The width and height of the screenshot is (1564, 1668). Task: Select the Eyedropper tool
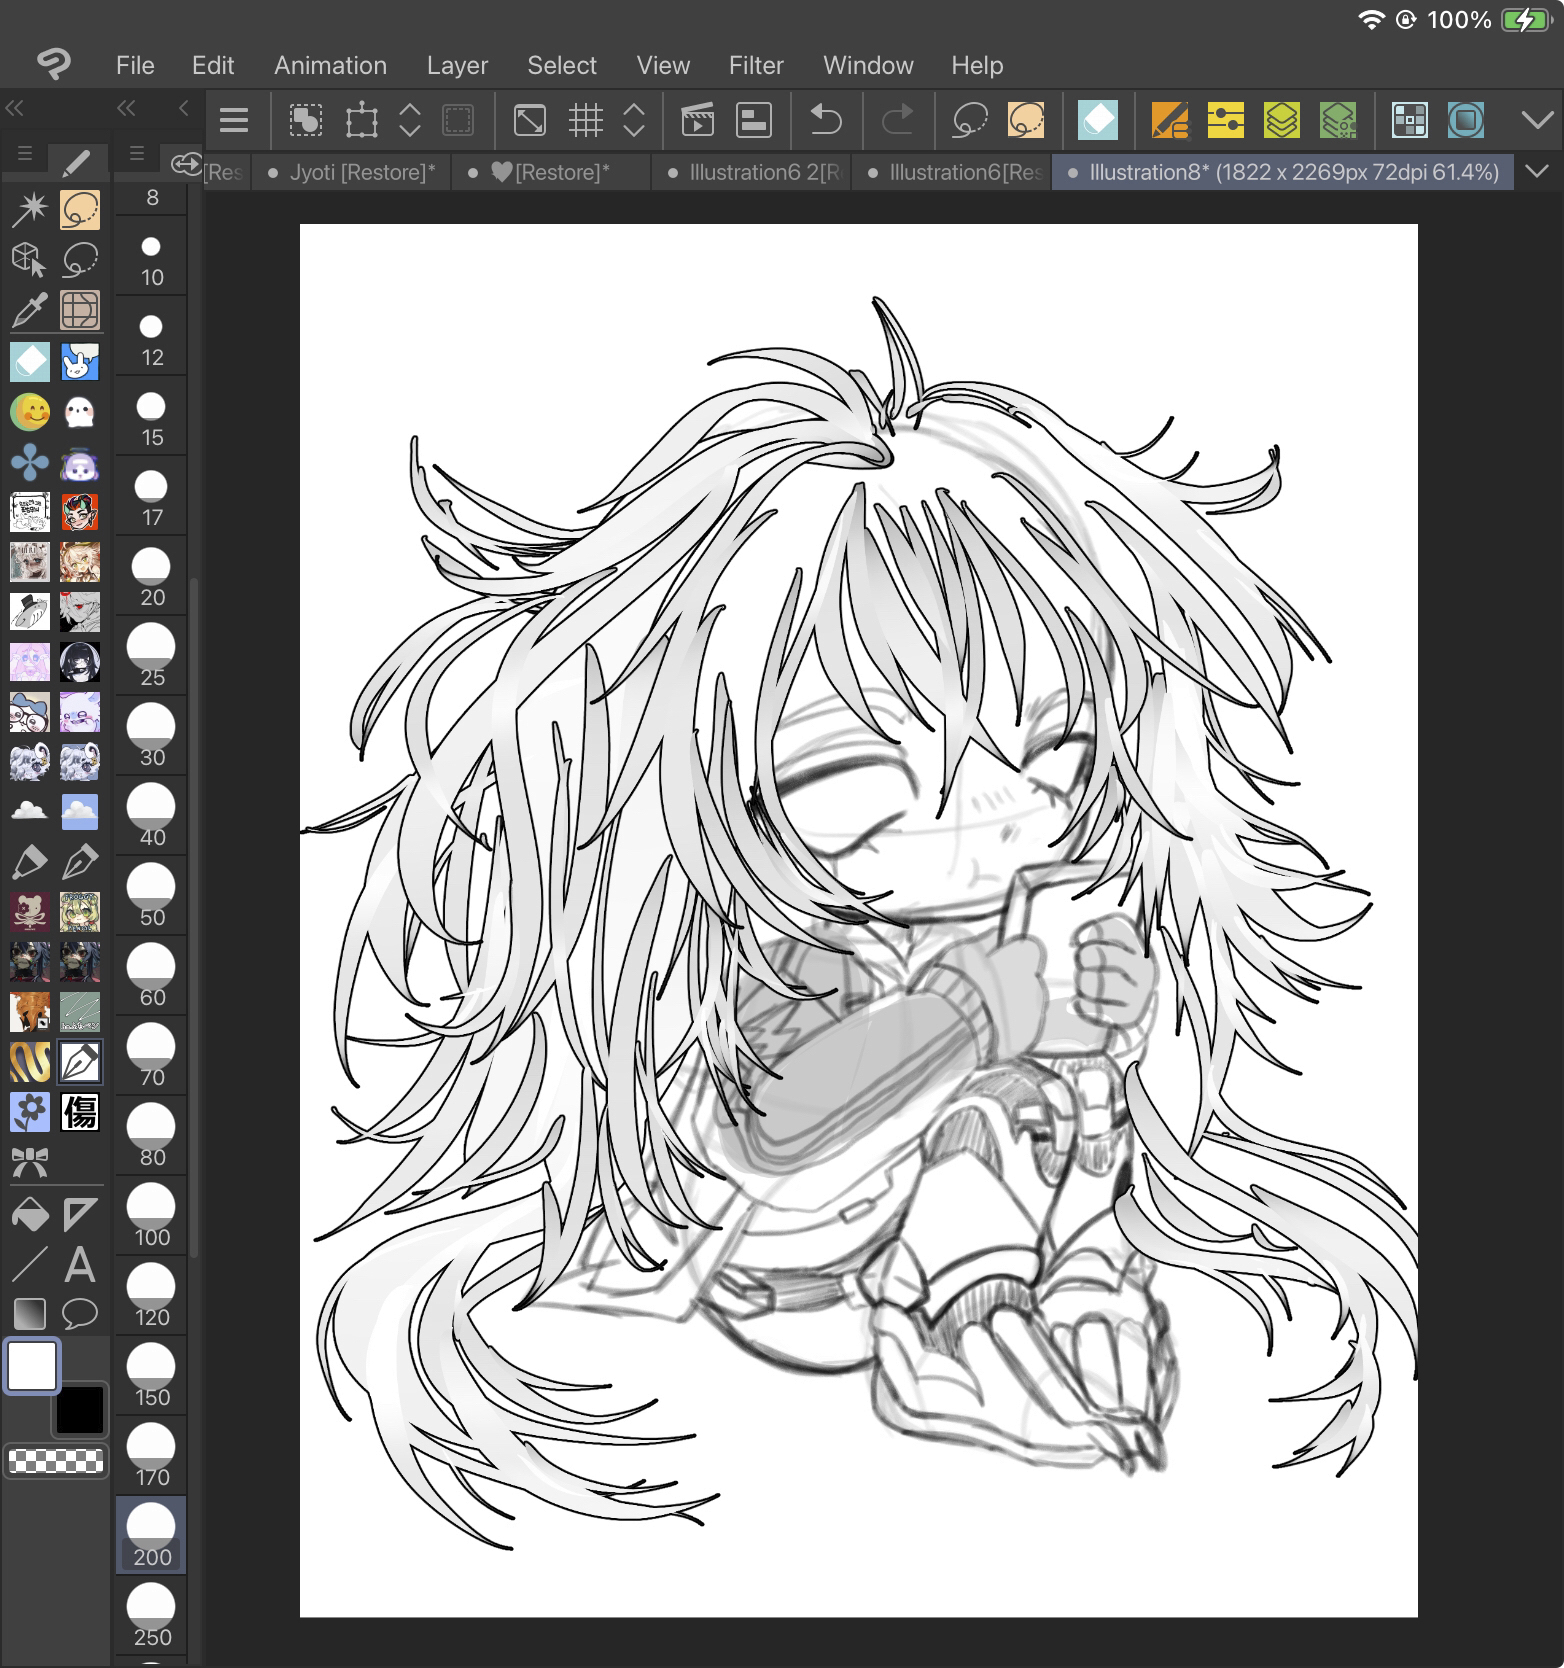pos(29,311)
